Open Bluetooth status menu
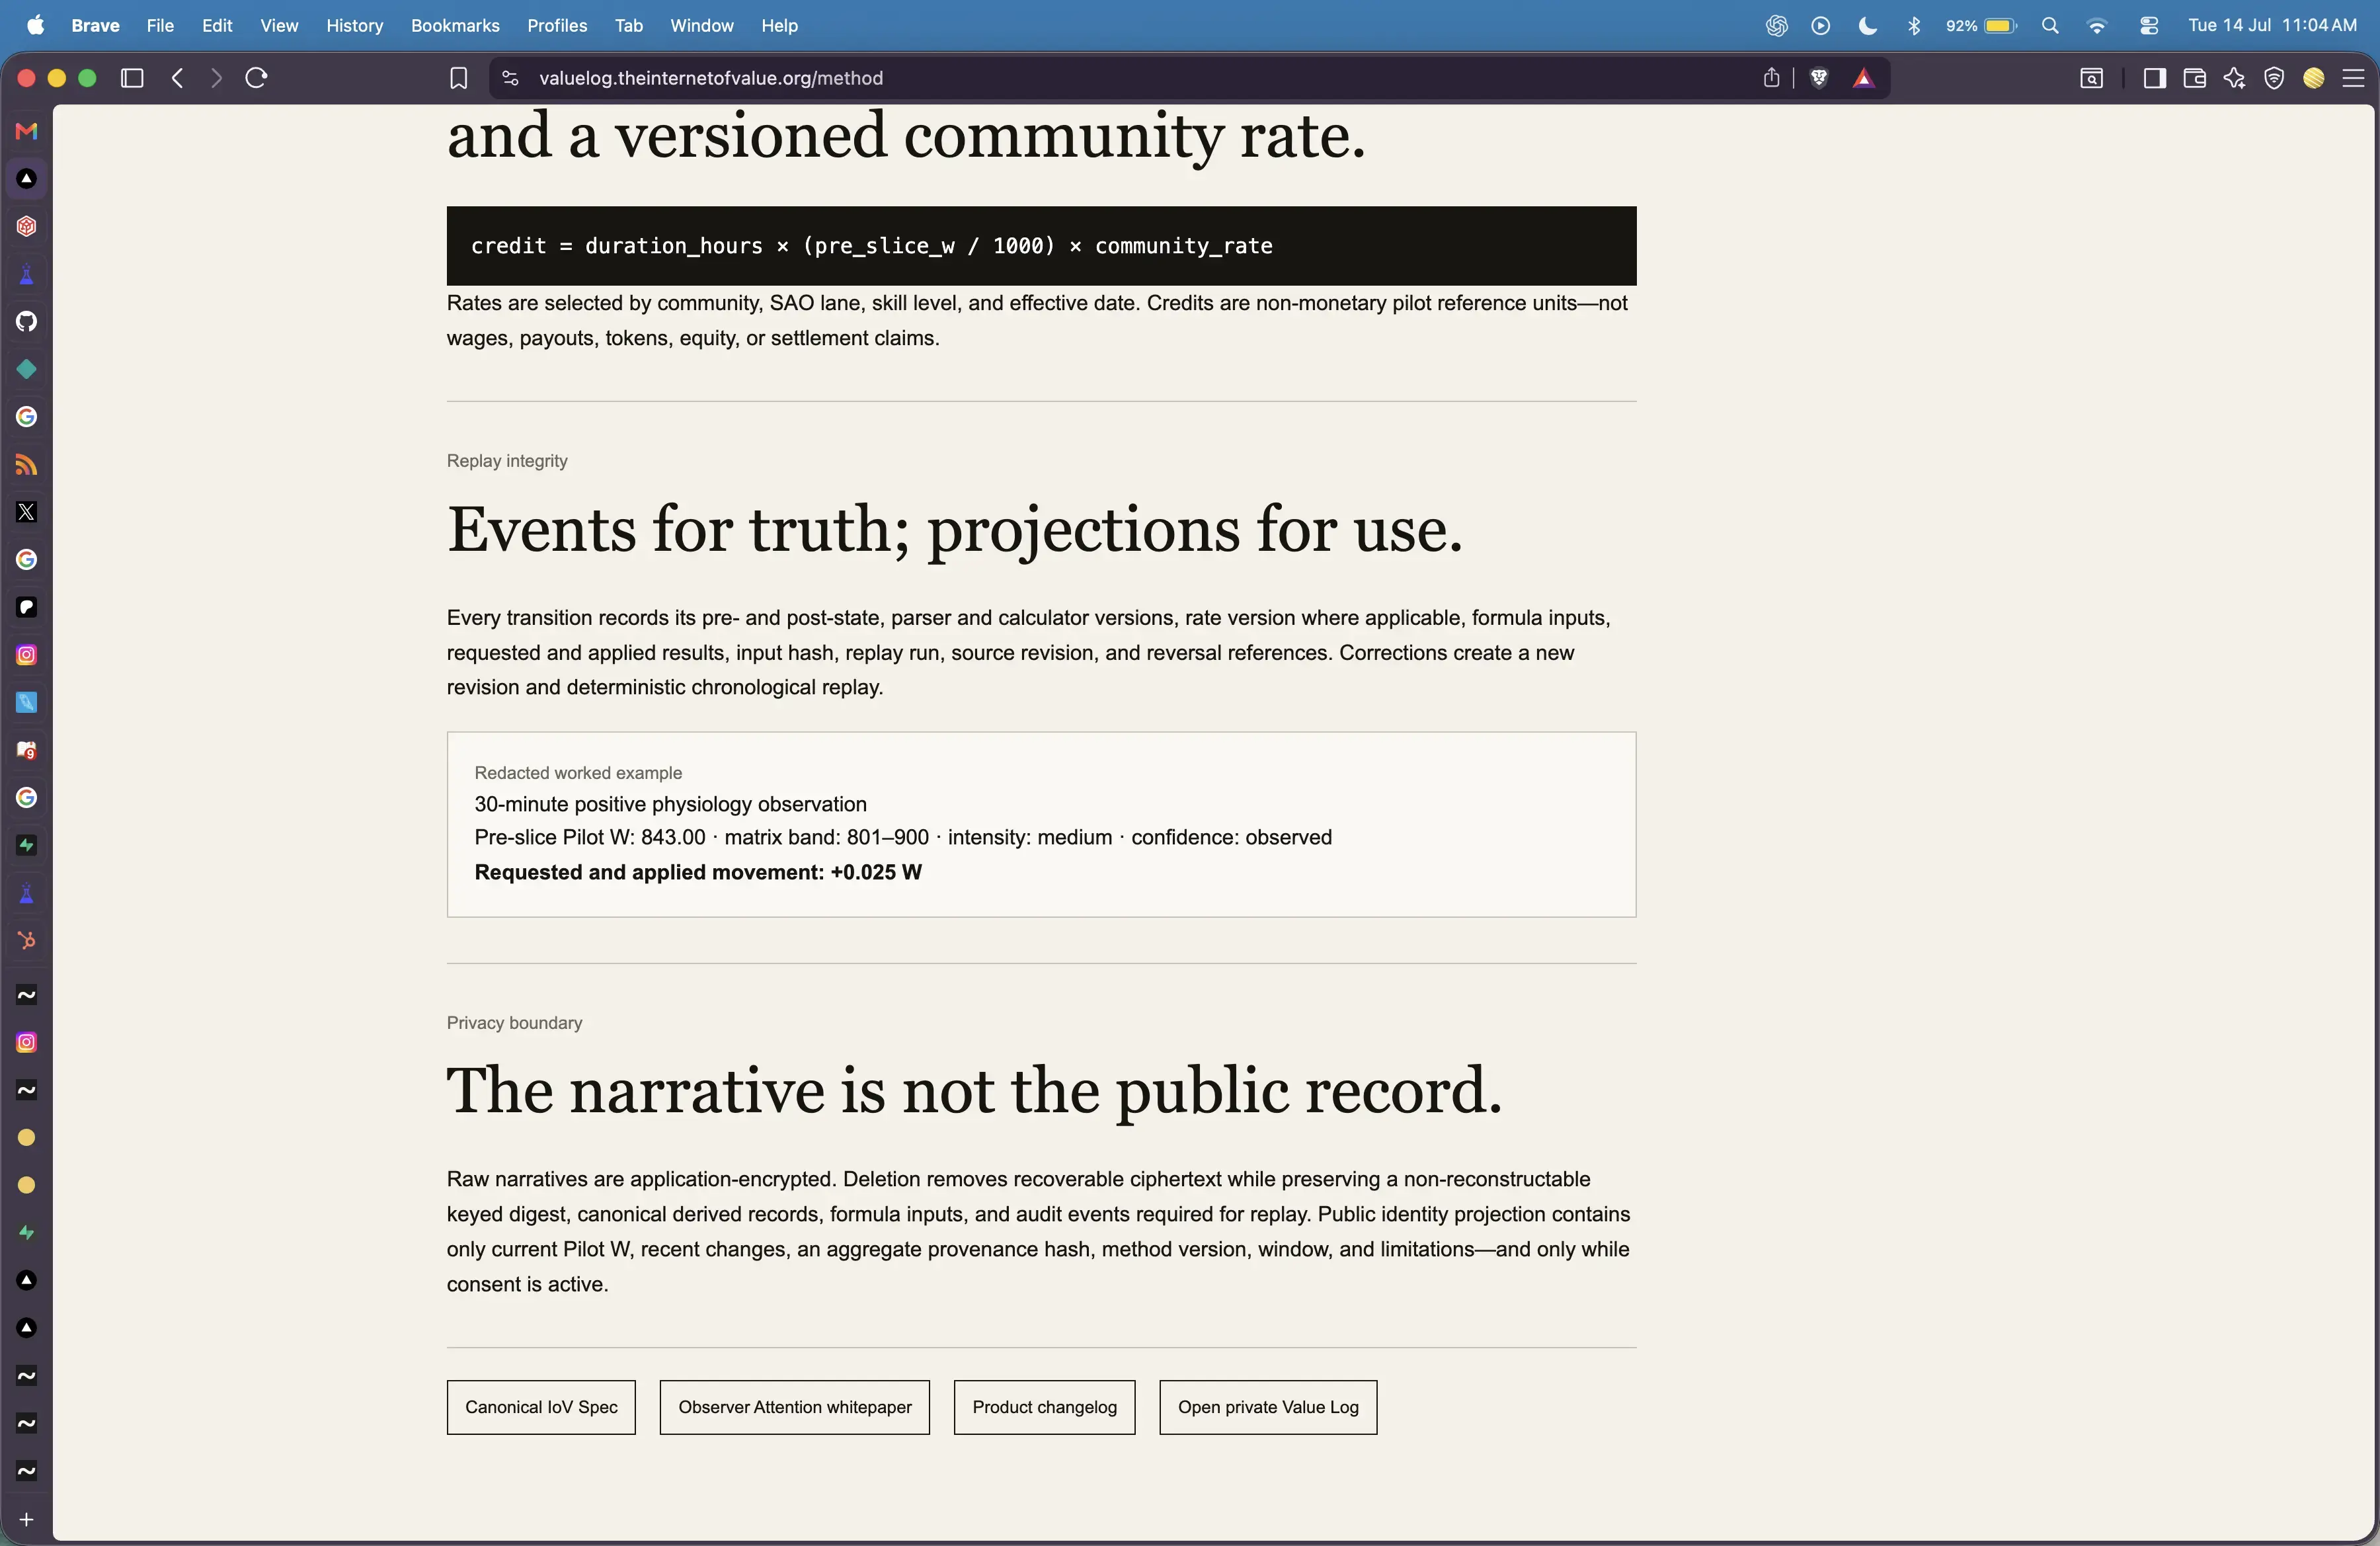The image size is (2380, 1546). 1914,26
